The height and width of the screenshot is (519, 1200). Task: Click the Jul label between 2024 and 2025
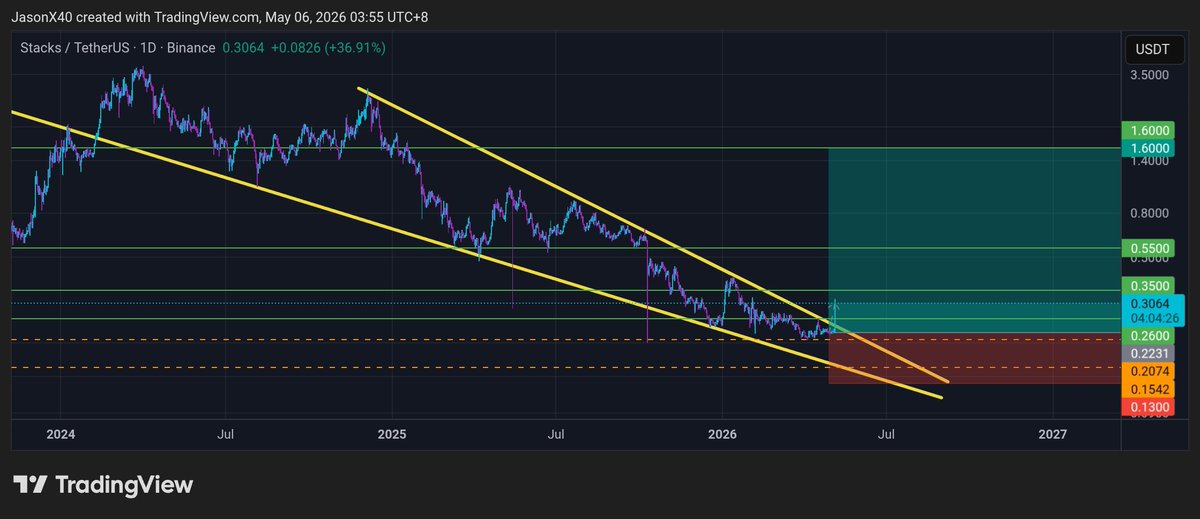pyautogui.click(x=226, y=434)
